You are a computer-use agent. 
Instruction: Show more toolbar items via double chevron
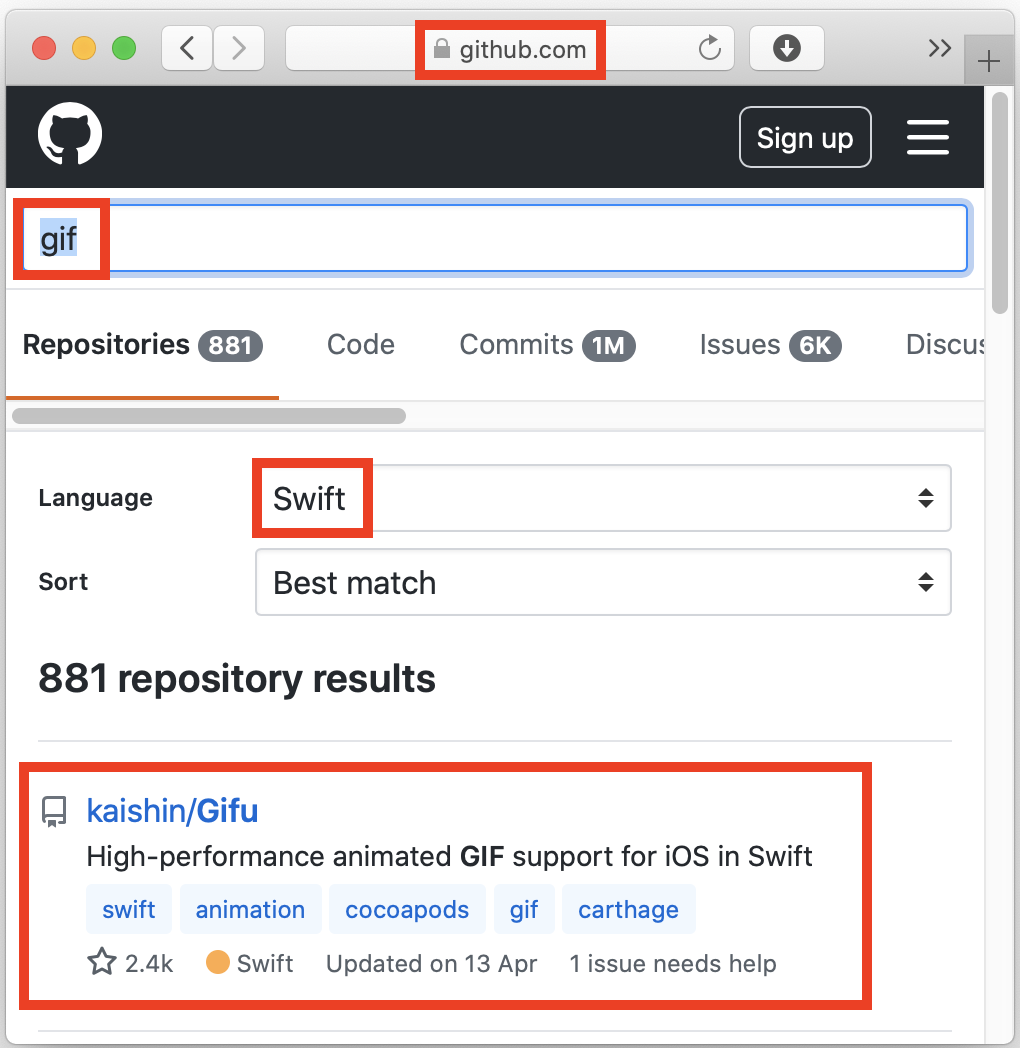[939, 48]
